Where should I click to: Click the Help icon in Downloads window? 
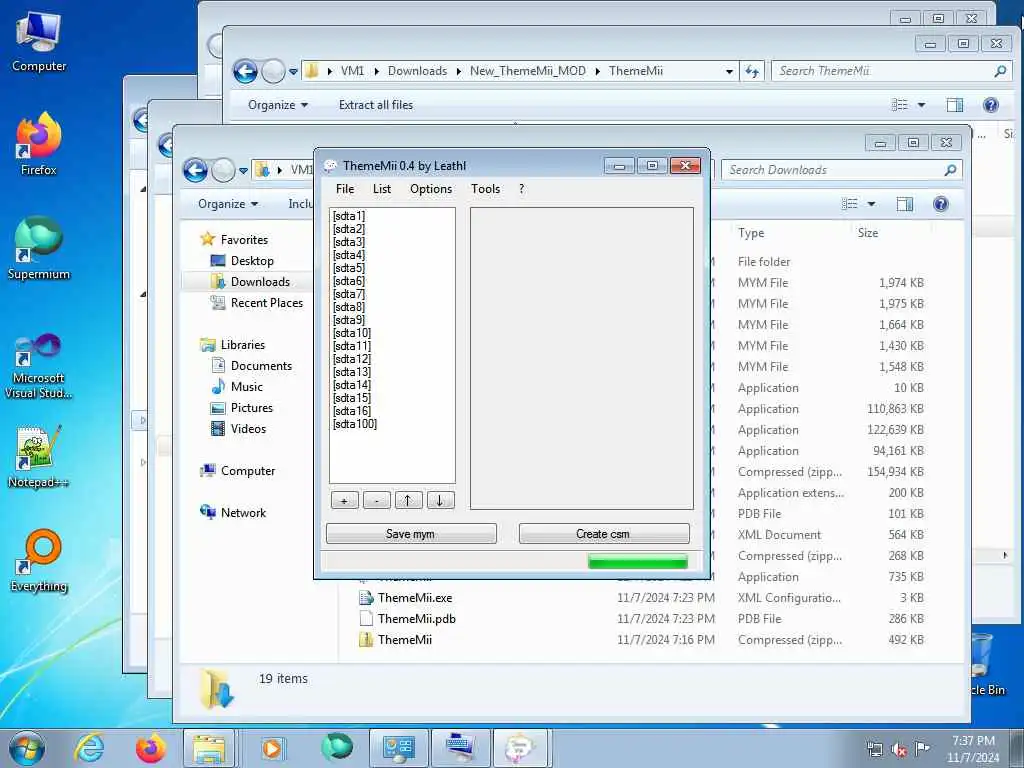(x=940, y=204)
